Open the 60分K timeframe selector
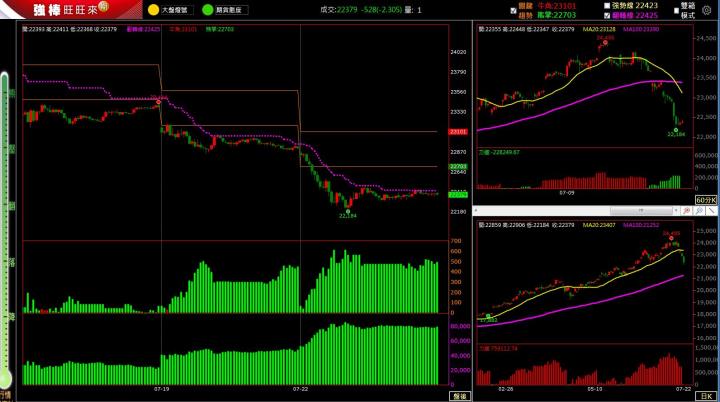 click(706, 200)
